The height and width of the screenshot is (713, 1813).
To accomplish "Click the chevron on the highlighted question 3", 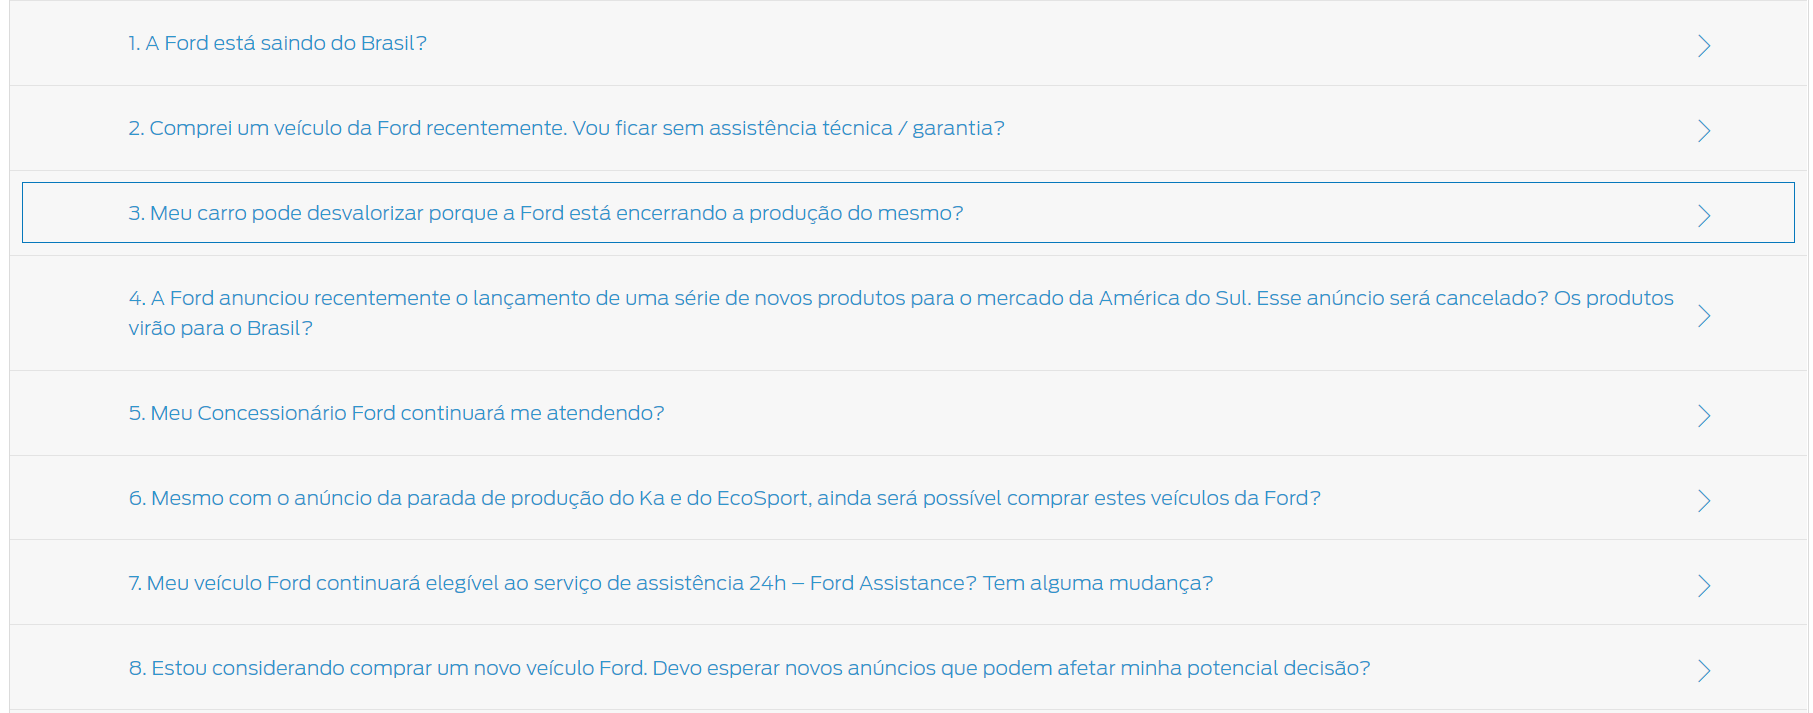I will pyautogui.click(x=1704, y=215).
